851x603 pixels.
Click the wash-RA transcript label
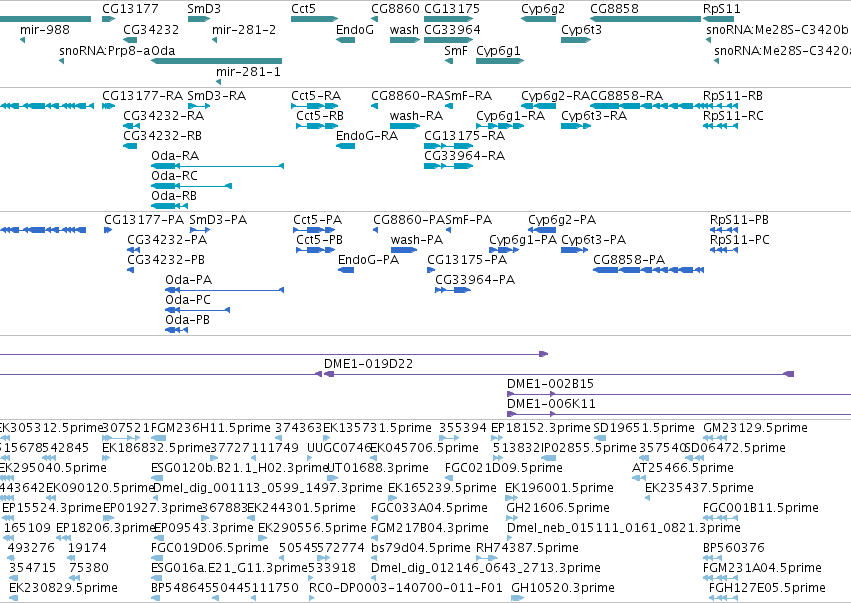416,116
